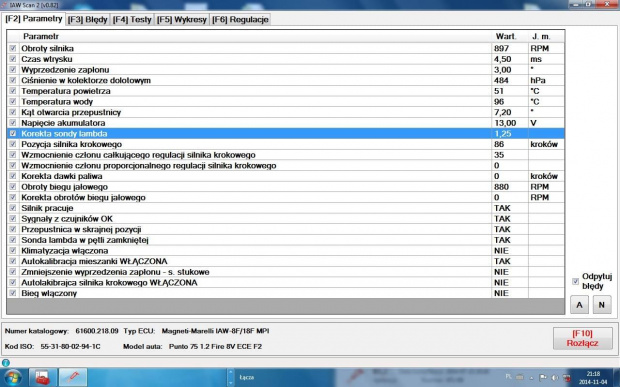Image resolution: width=620 pixels, height=387 pixels.
Task: Switch to the [F3] Błędy tab
Action: (x=88, y=19)
